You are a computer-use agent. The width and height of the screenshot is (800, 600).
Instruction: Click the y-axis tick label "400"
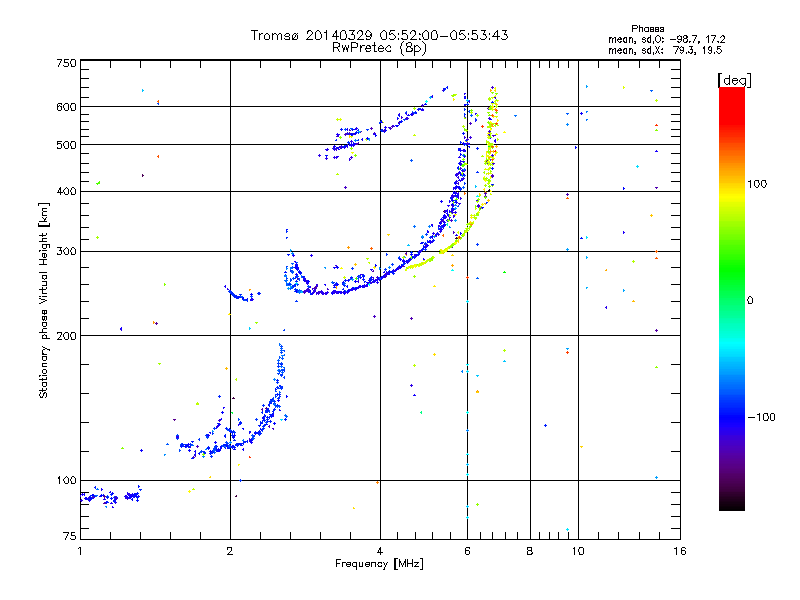[66, 192]
